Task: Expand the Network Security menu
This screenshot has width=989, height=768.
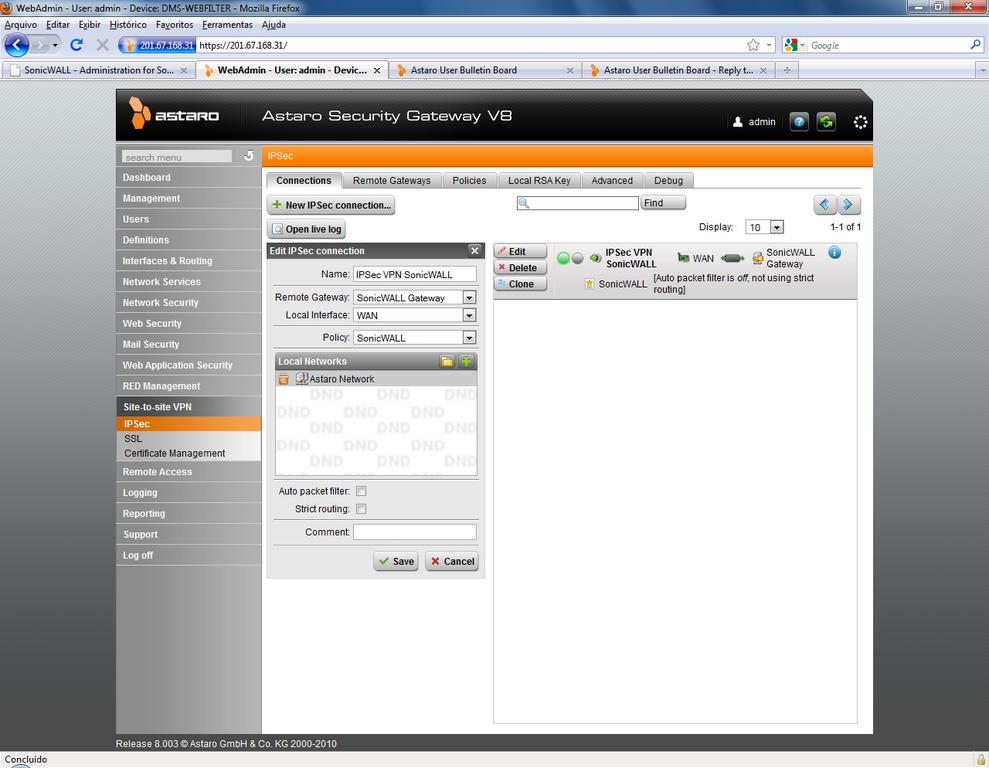Action: pos(189,303)
